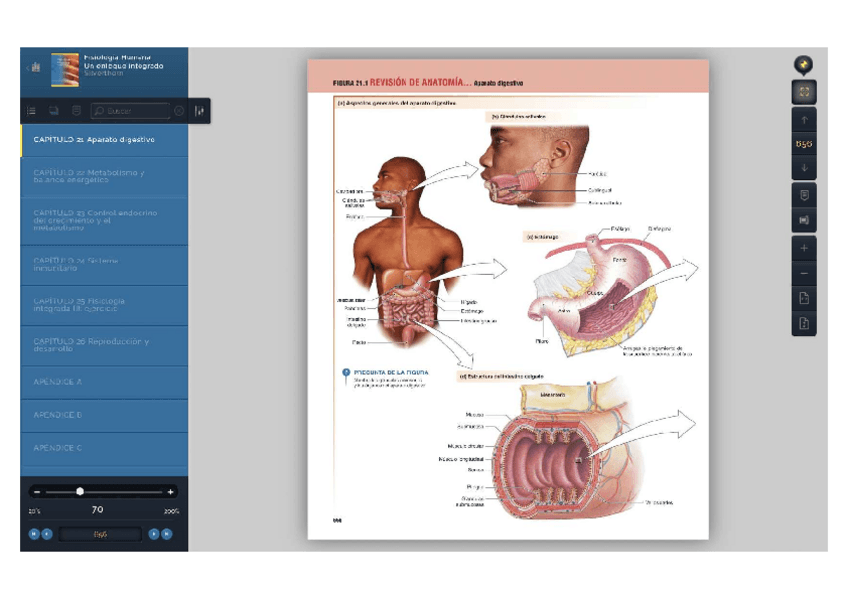Toggle fullscreen mode in right toolbar
The width and height of the screenshot is (848, 599).
click(804, 92)
